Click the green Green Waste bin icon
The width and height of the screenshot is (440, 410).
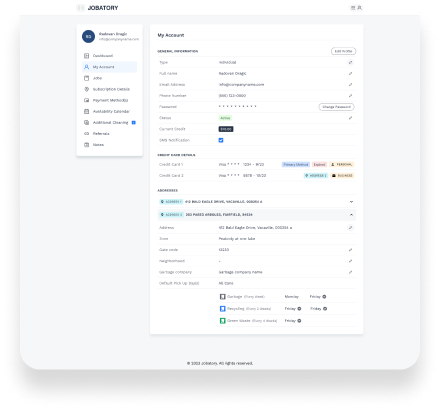click(x=222, y=321)
